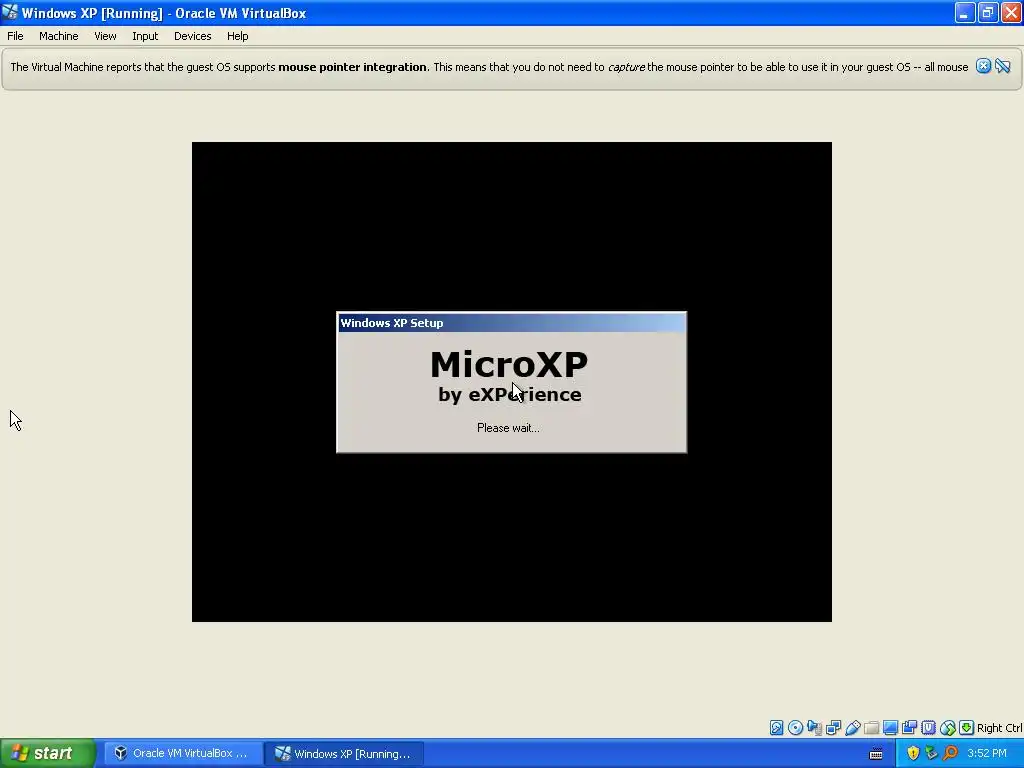This screenshot has width=1024, height=768.
Task: Click the orange magnifier tray icon
Action: click(950, 754)
